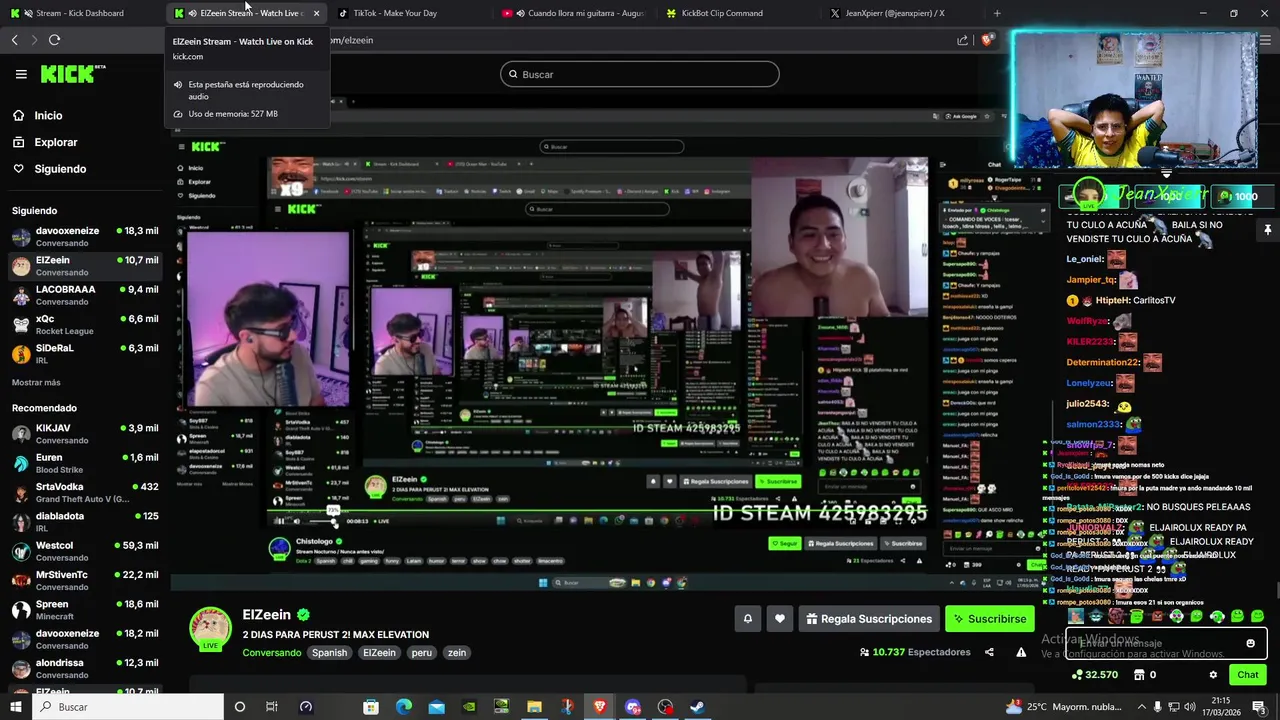This screenshot has height=720, width=1280.
Task: Open the emoji picker in chat input
Action: tap(1250, 643)
